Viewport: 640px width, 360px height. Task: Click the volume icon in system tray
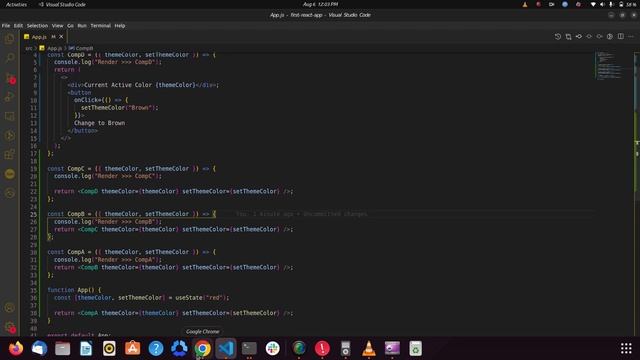pos(602,4)
